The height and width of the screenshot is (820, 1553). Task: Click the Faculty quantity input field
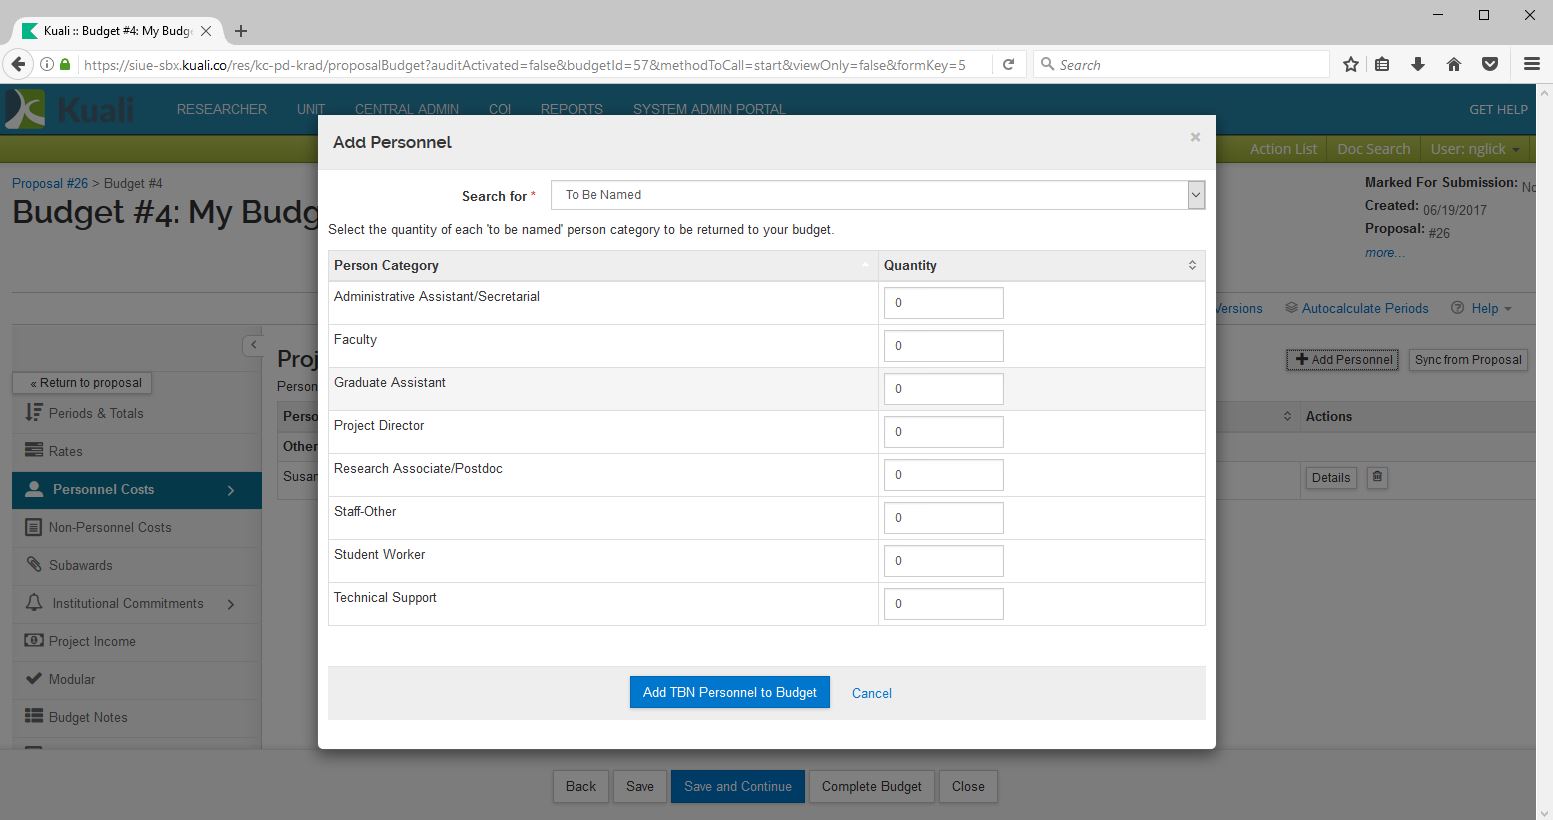coord(943,346)
